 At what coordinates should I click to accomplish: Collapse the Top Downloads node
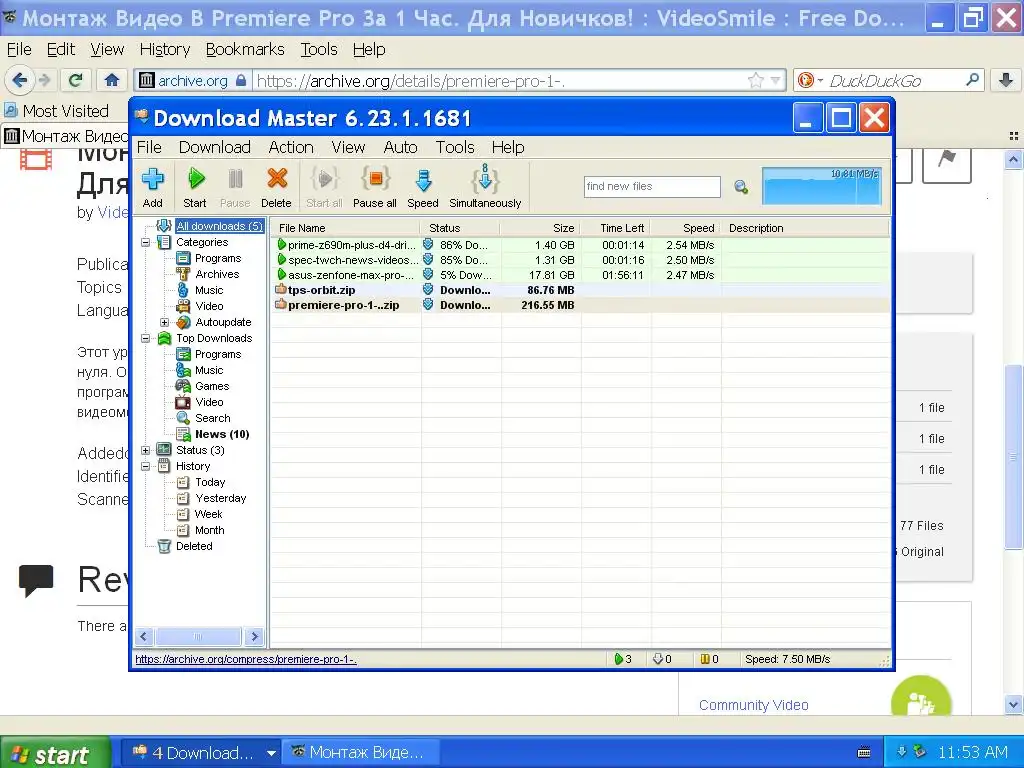(146, 338)
